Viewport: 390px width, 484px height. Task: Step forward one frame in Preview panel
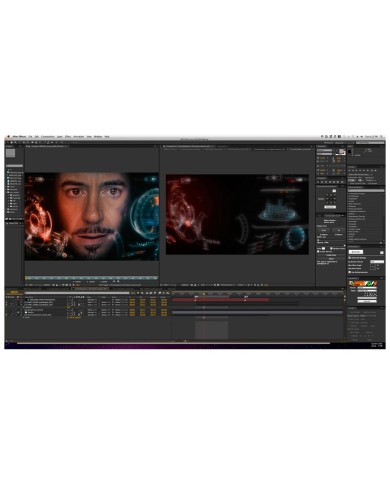click(x=360, y=170)
